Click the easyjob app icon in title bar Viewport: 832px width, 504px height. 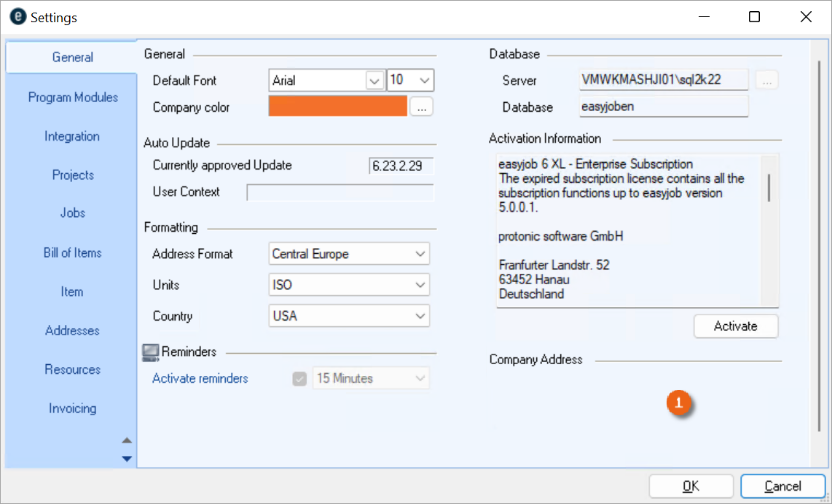coord(16,17)
